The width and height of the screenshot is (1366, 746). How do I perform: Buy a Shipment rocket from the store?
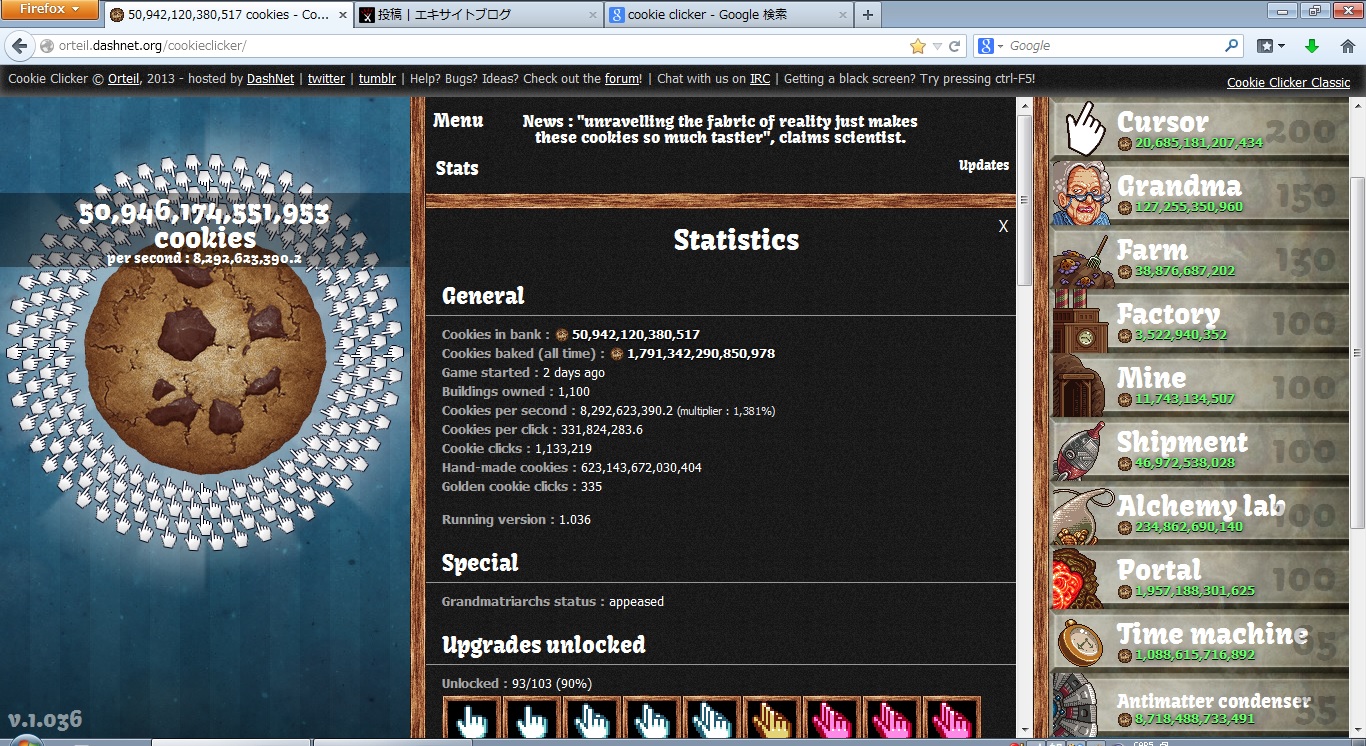click(x=1201, y=449)
